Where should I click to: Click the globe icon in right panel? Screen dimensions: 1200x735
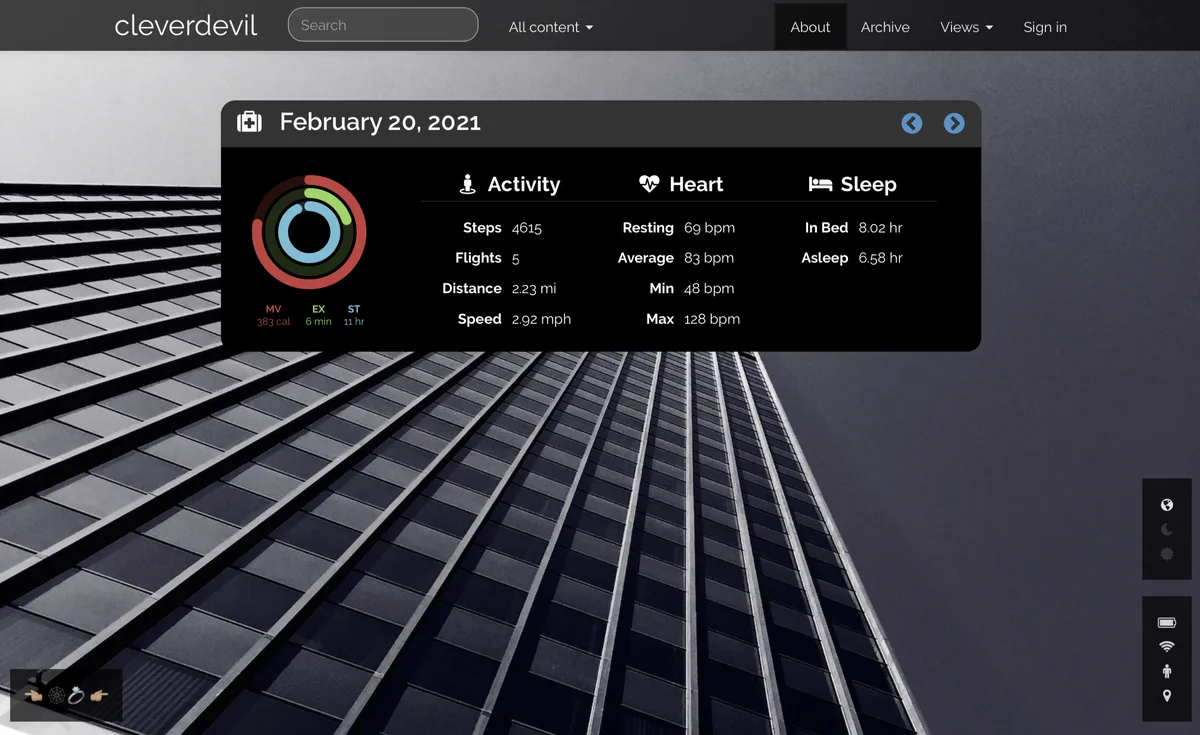pyautogui.click(x=1166, y=505)
